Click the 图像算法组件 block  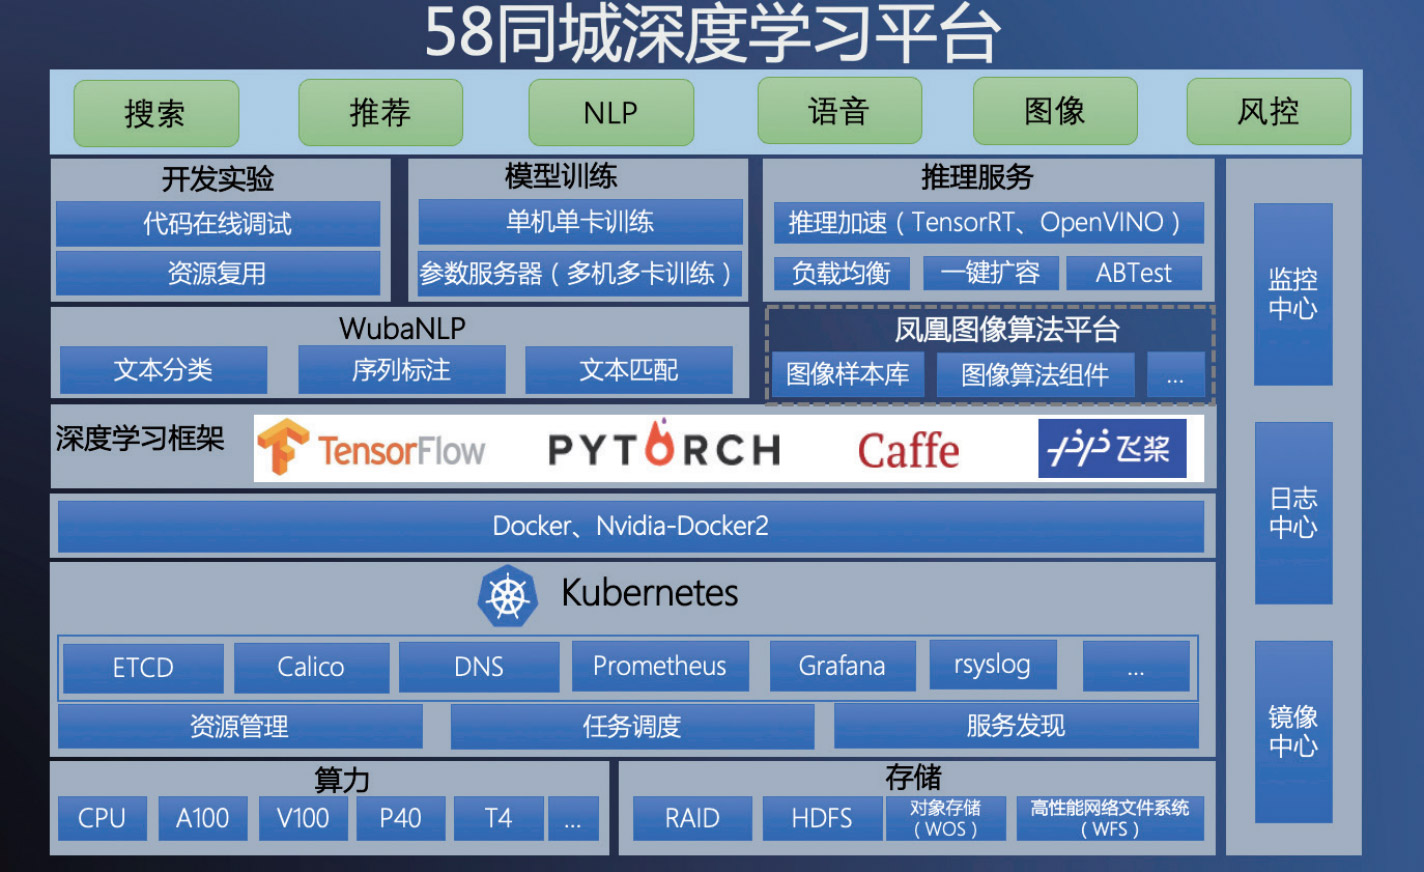point(1035,375)
